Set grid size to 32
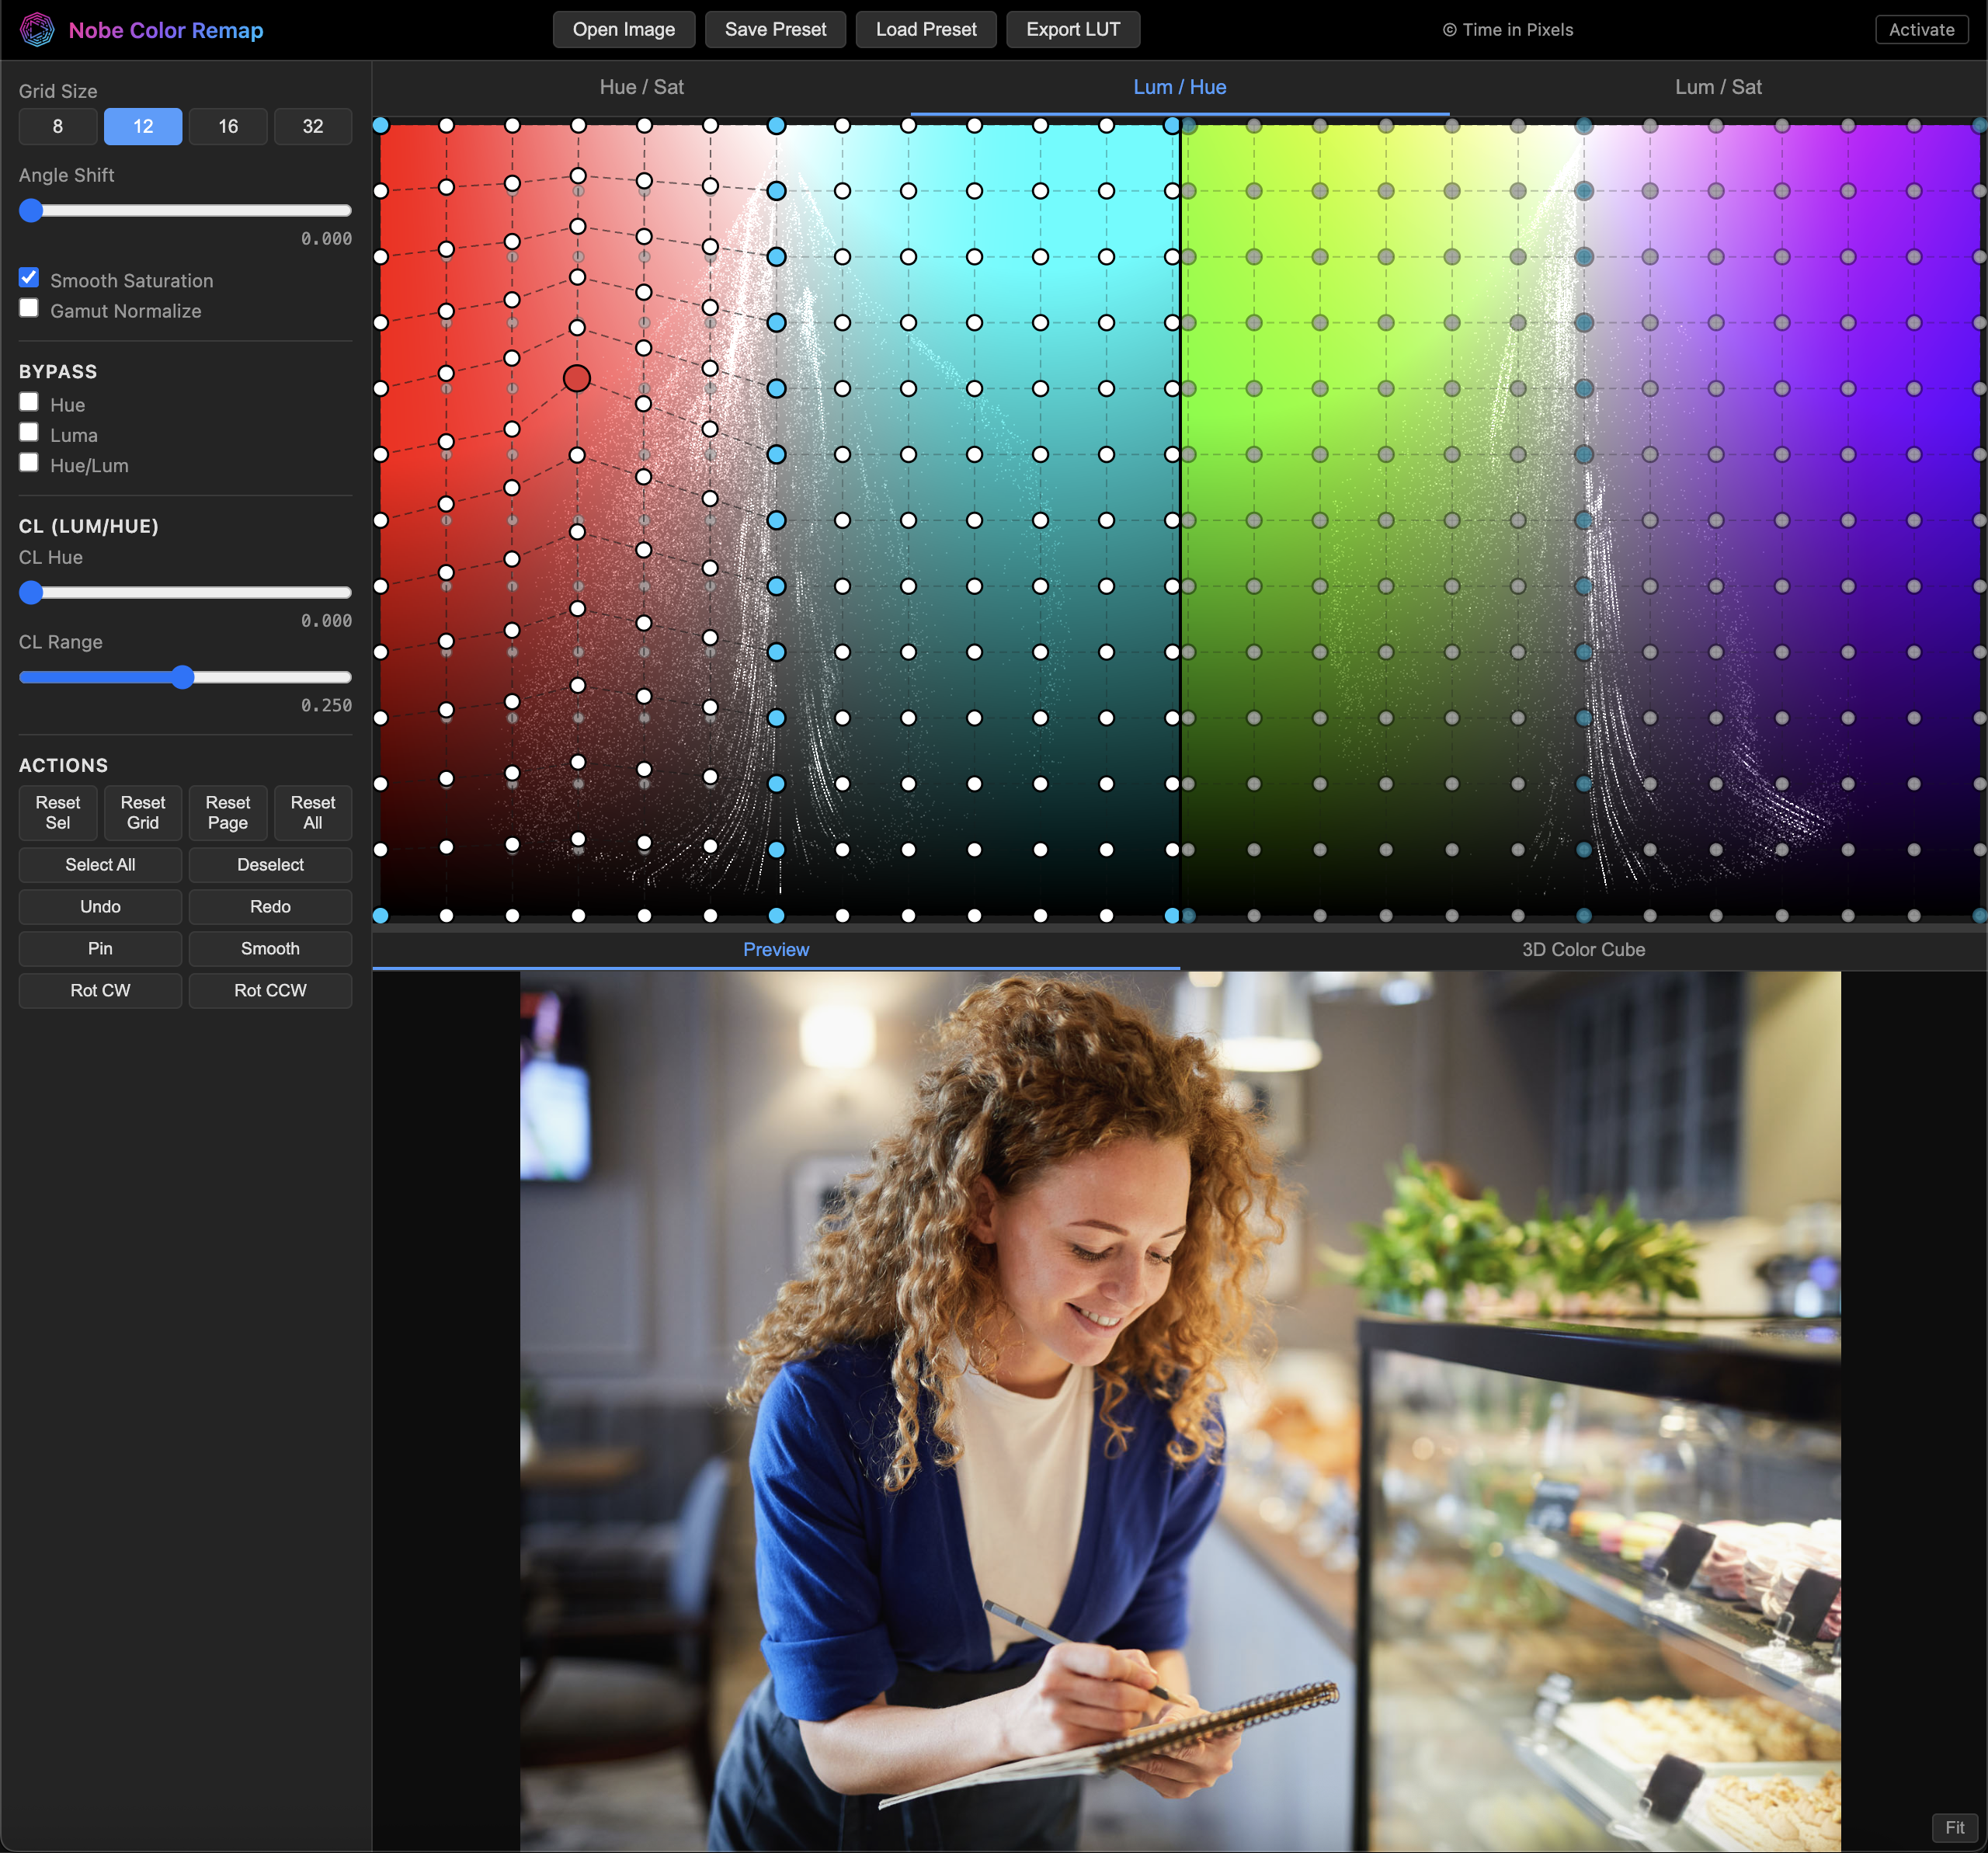The image size is (1988, 1853). [313, 126]
